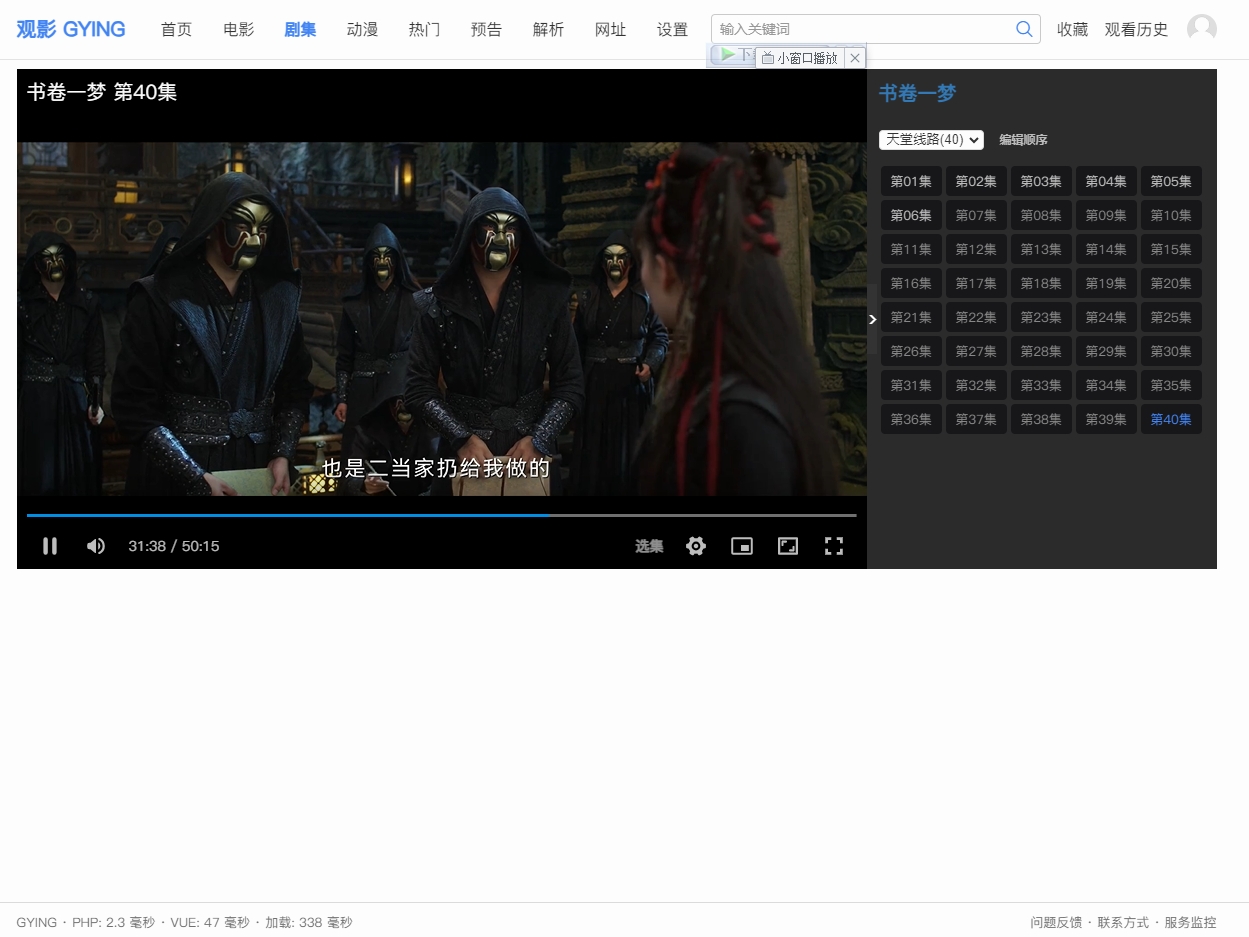Enter fullscreen mode
The width and height of the screenshot is (1249, 937).
(x=834, y=546)
